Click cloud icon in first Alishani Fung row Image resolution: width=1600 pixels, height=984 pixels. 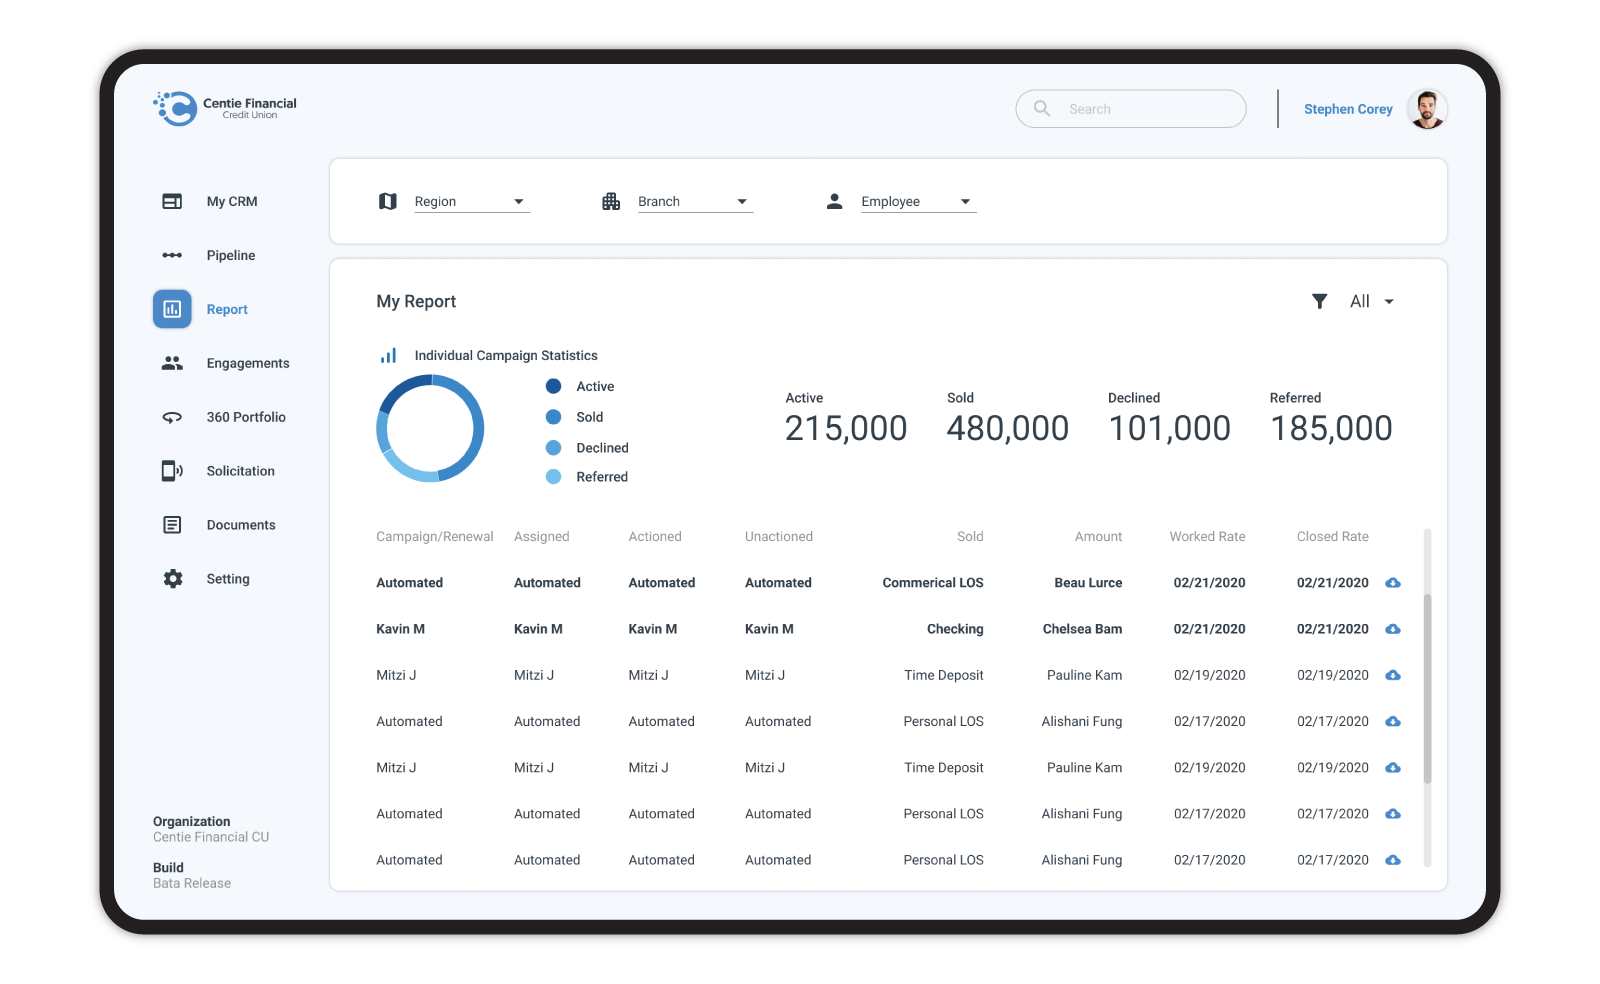tap(1393, 721)
